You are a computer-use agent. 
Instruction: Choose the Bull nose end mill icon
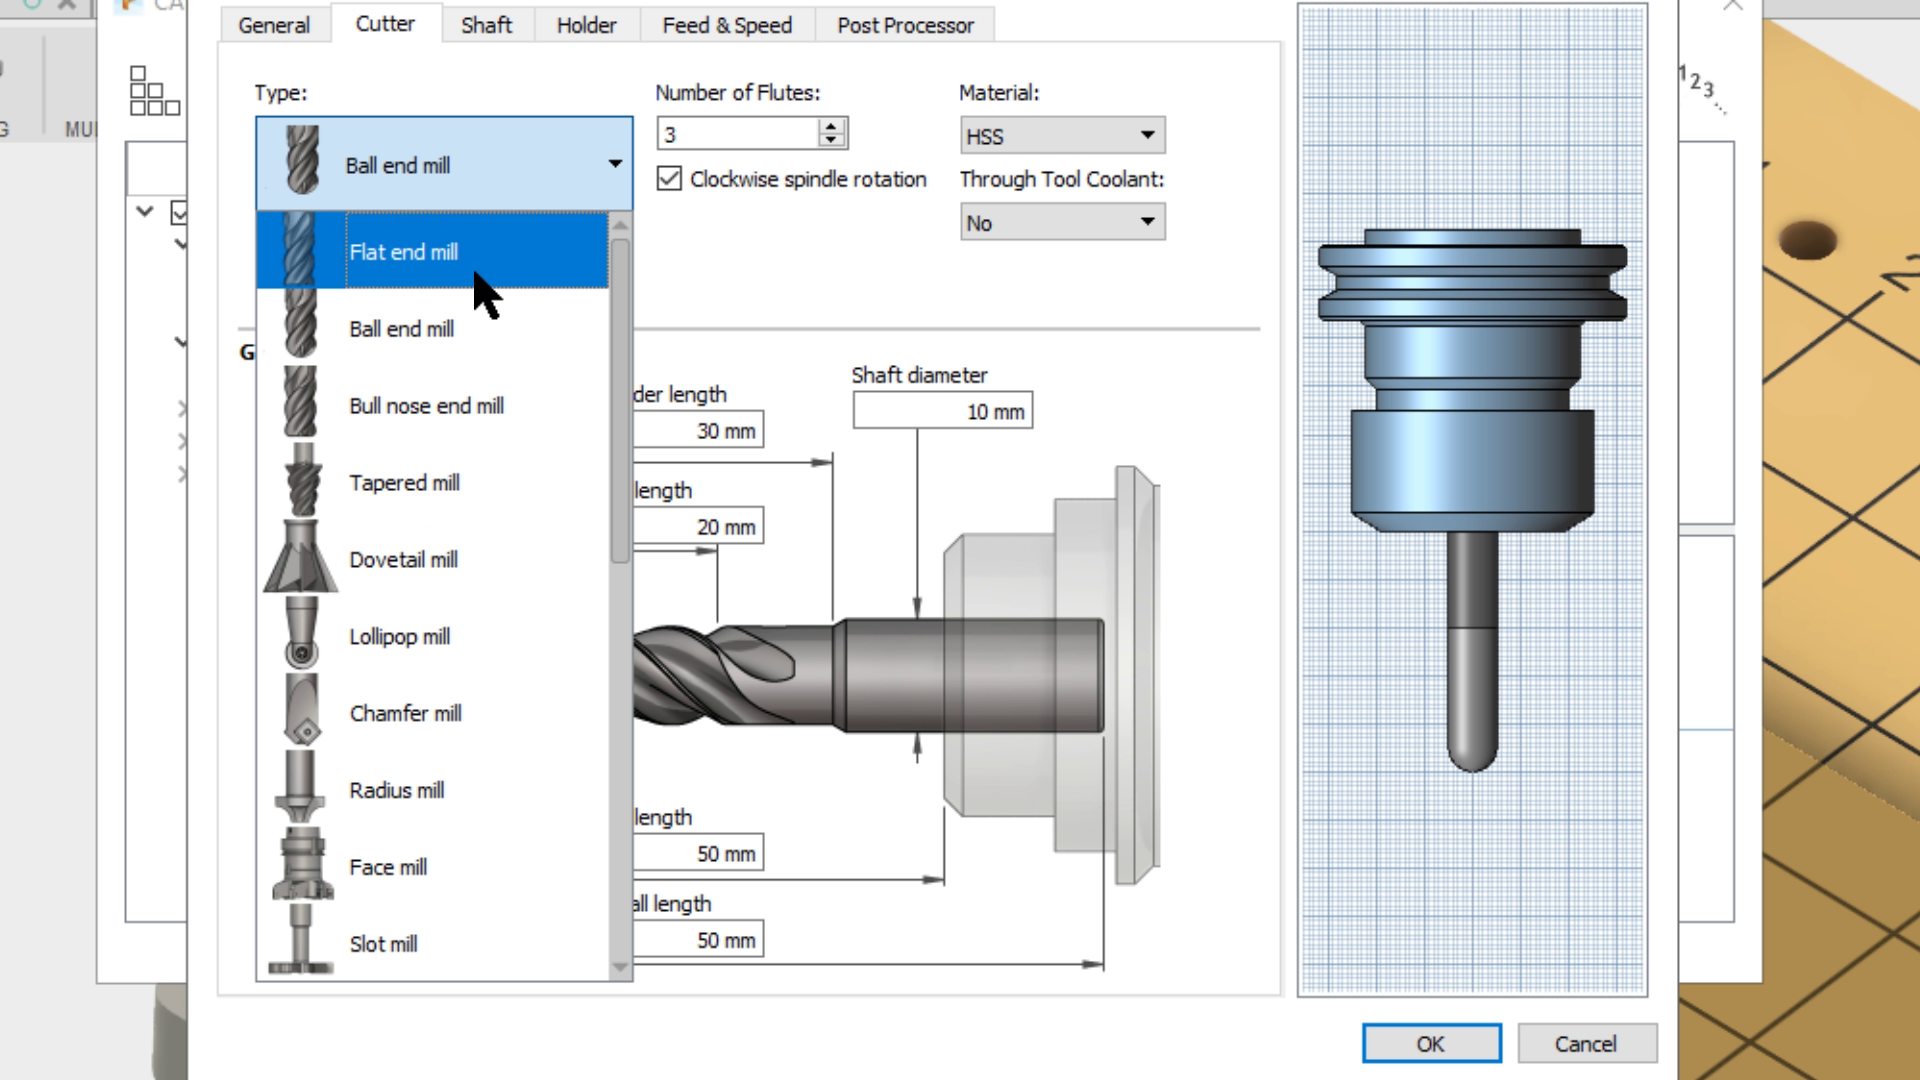tap(300, 405)
